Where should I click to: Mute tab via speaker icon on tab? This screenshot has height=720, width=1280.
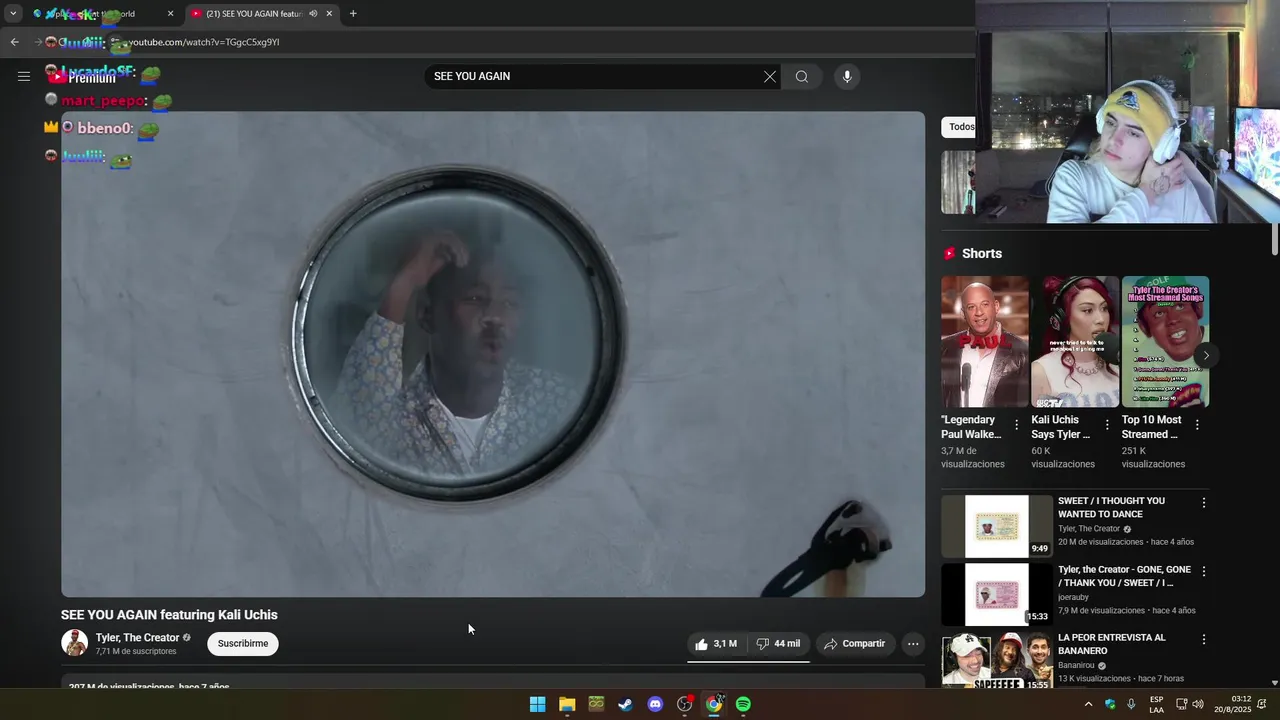point(313,14)
